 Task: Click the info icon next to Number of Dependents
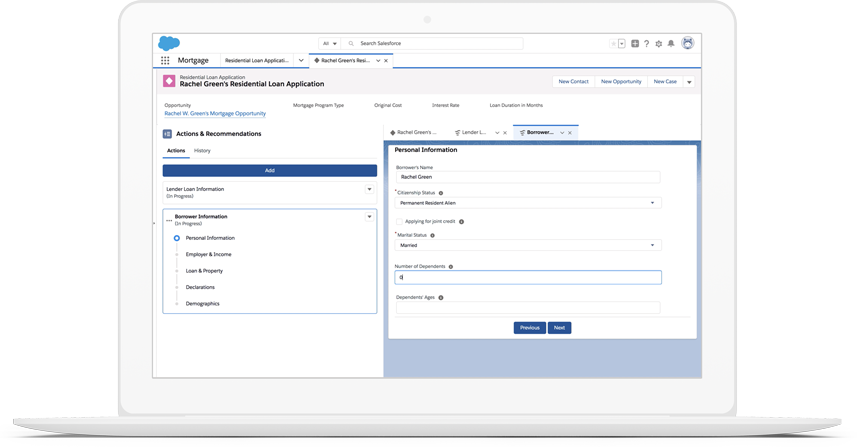coord(451,267)
